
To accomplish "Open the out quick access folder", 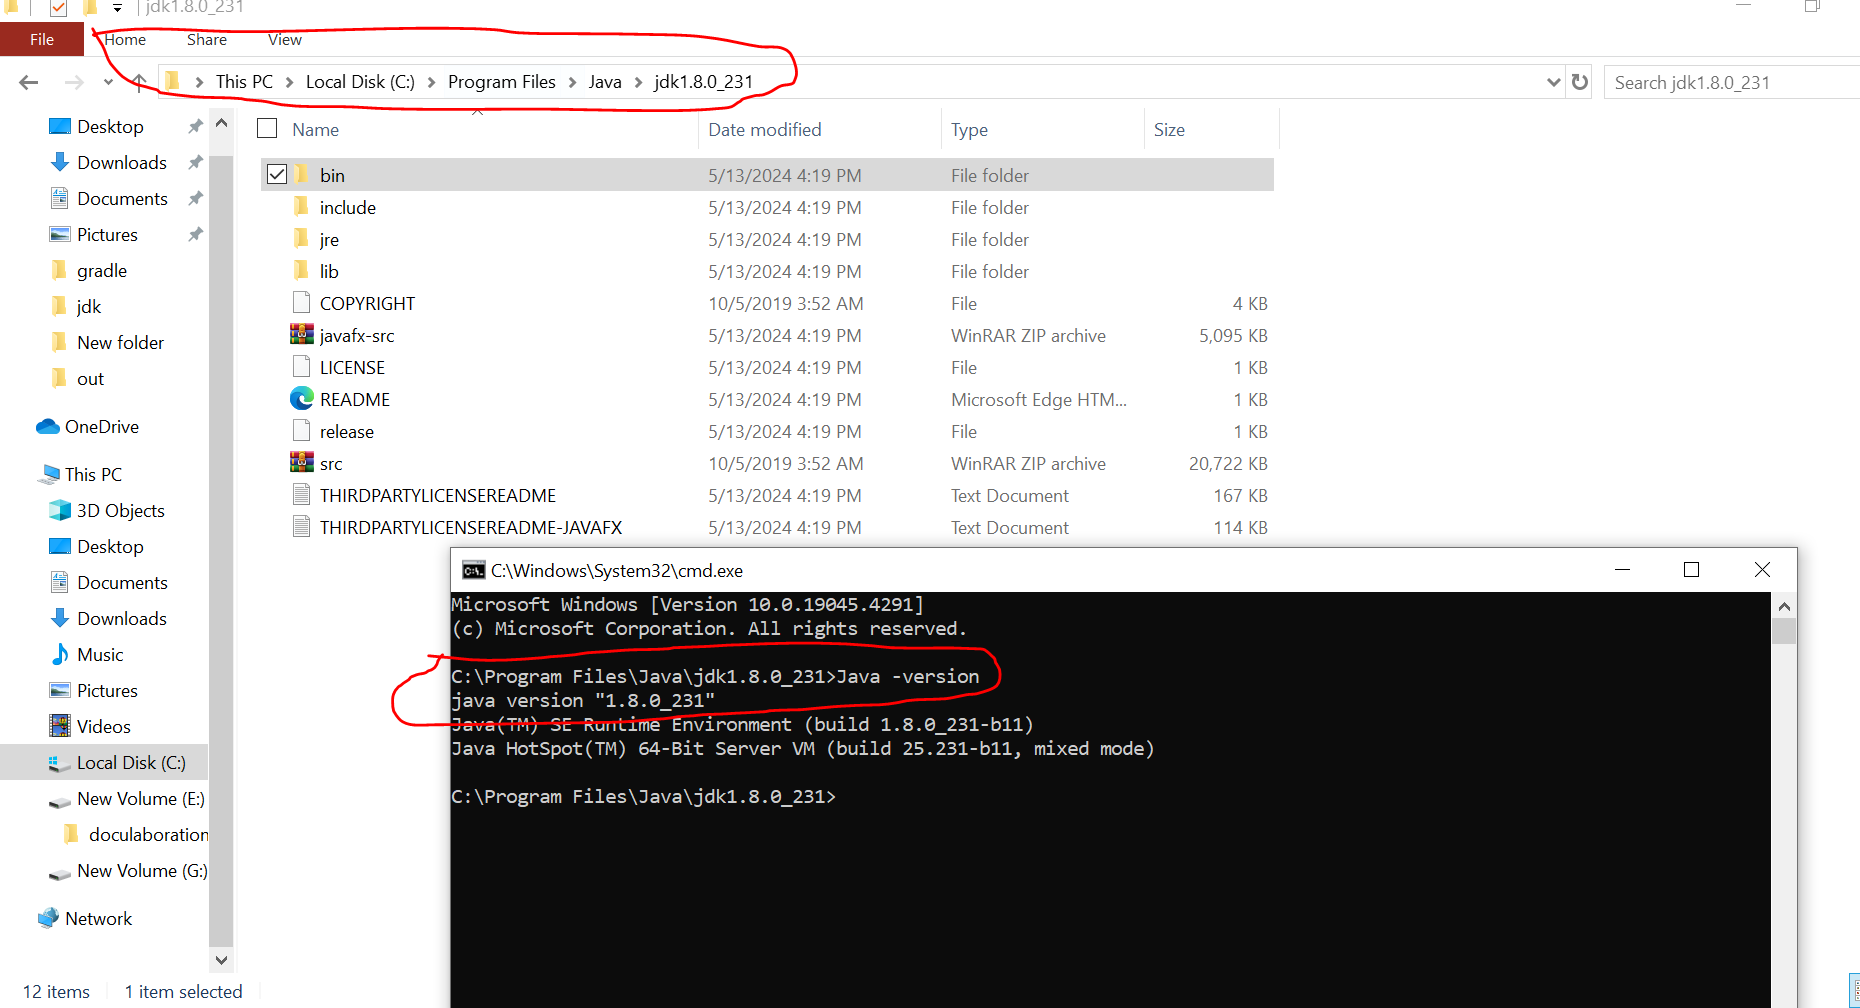I will click(x=77, y=379).
